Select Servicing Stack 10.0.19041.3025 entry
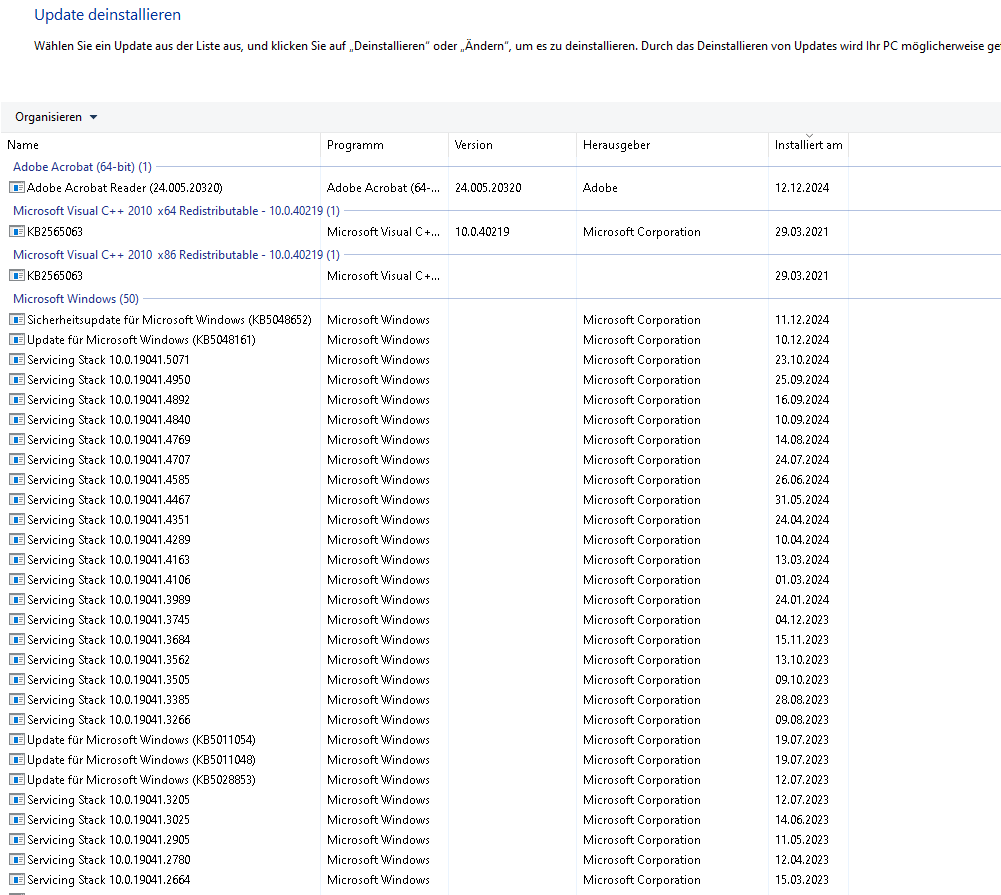The height and width of the screenshot is (895, 1001). pos(109,820)
